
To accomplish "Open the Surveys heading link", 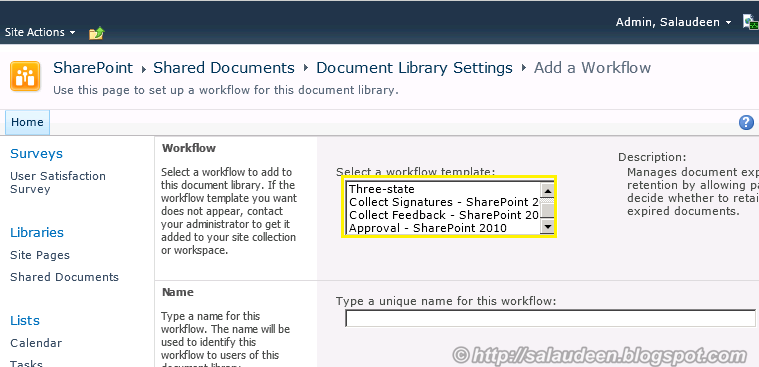I will [x=36, y=153].
